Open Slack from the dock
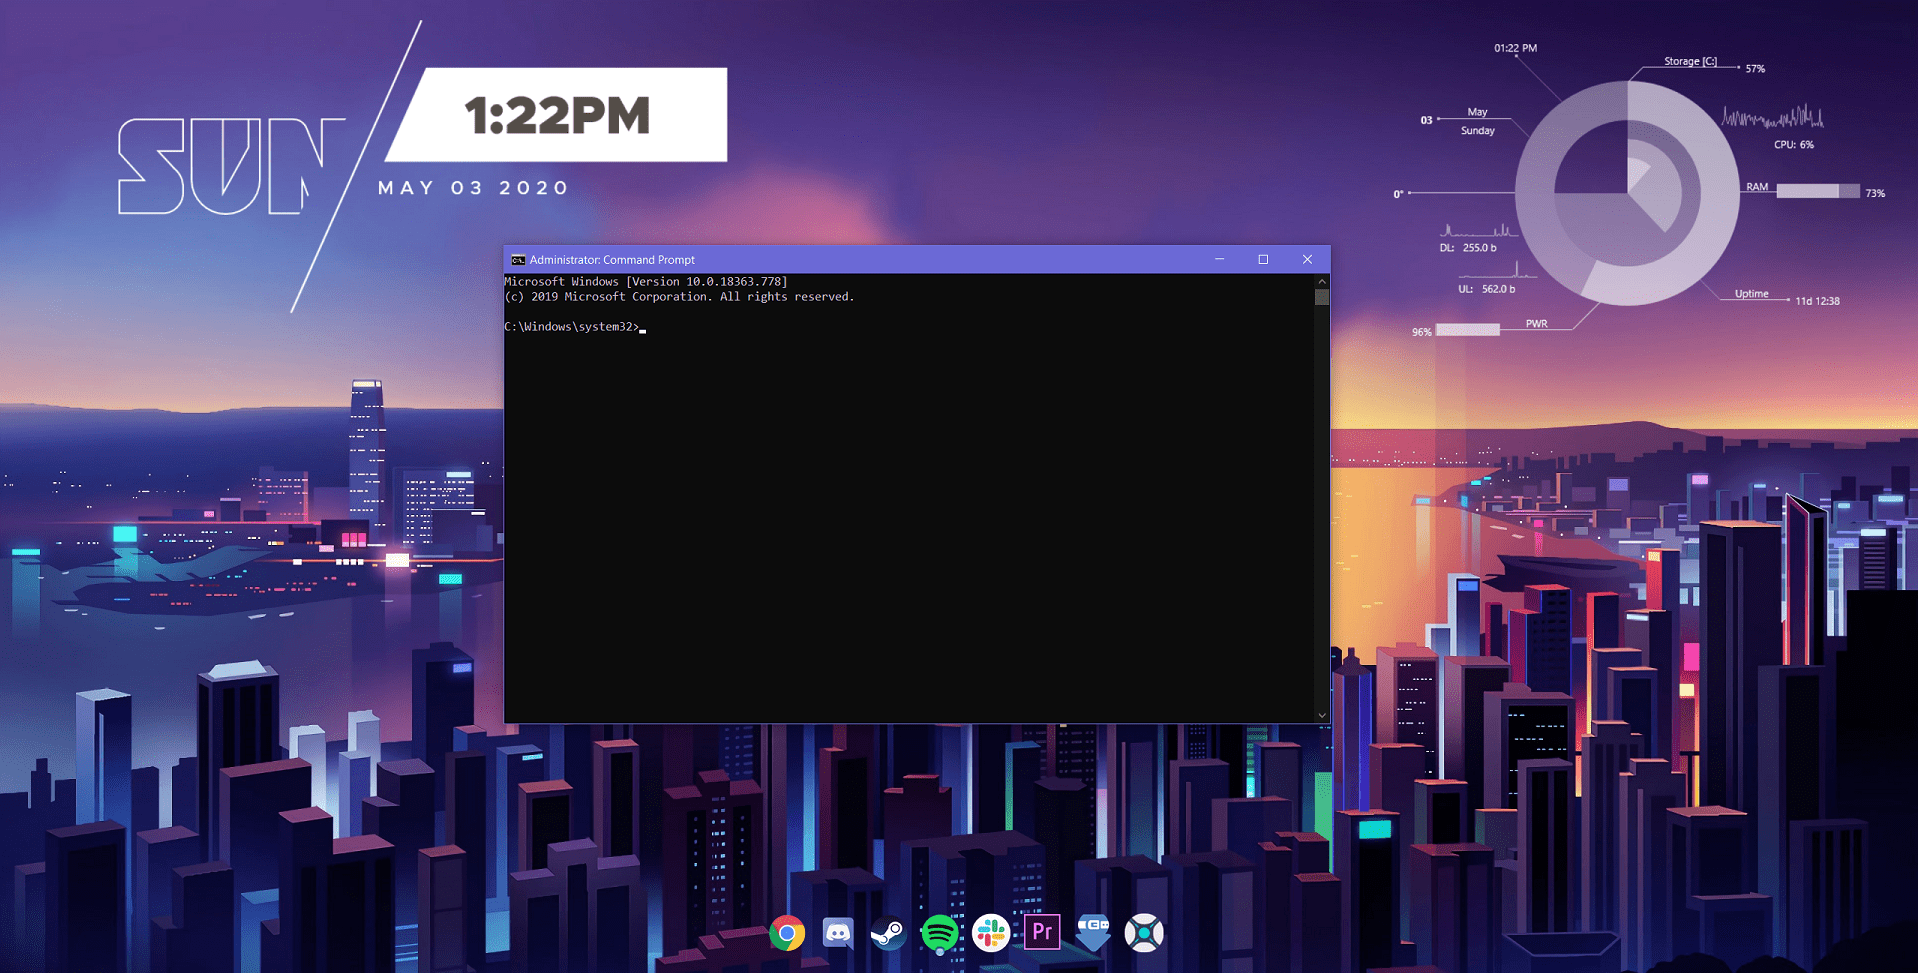This screenshot has height=973, width=1918. (x=990, y=933)
